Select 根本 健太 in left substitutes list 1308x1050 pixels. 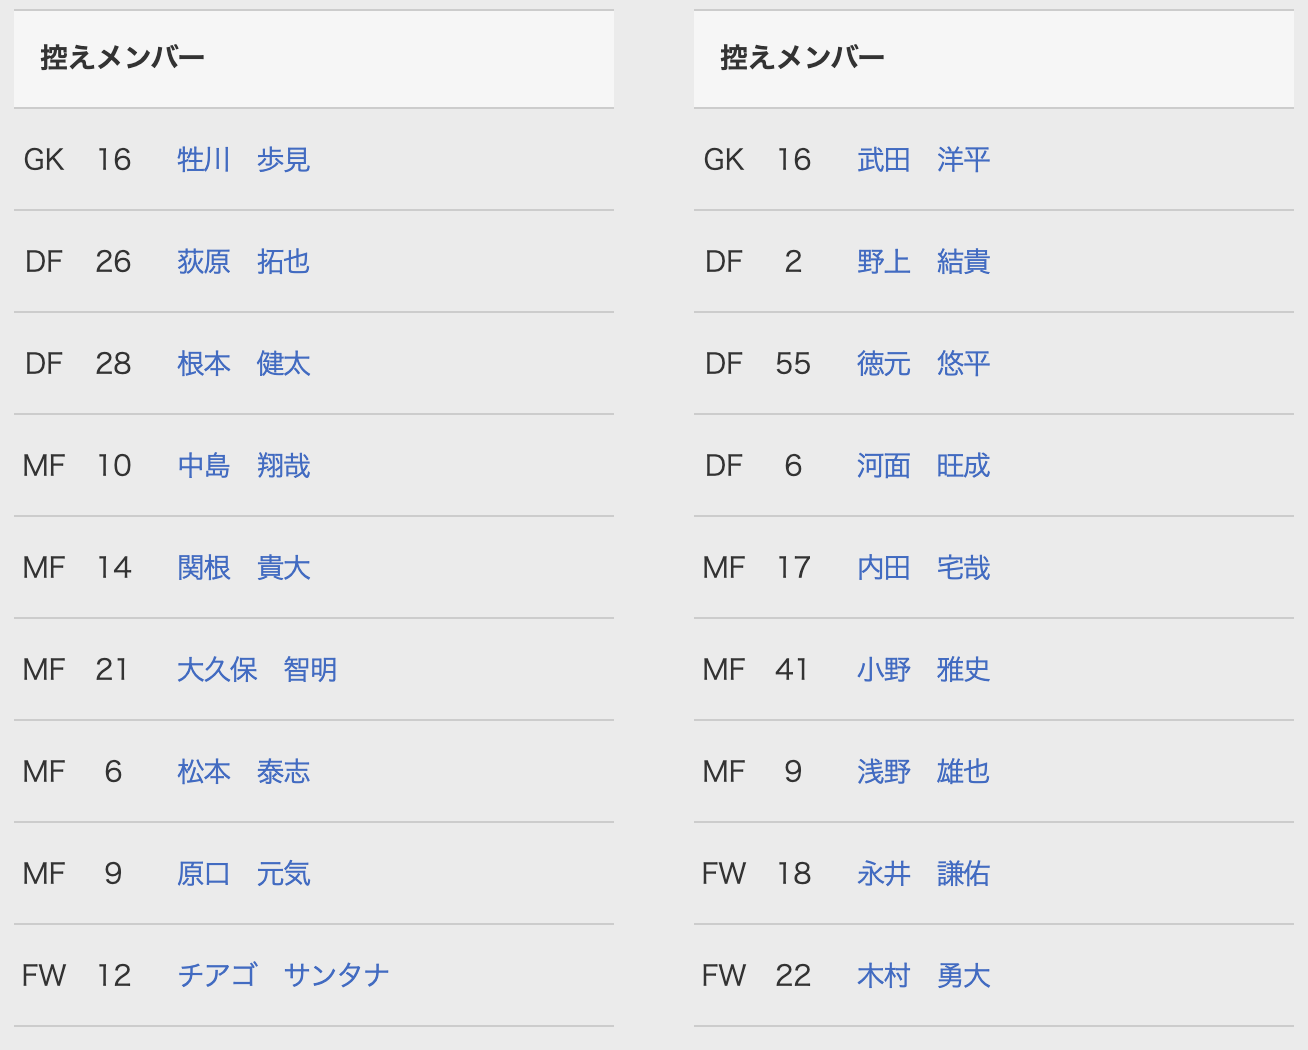tap(243, 364)
